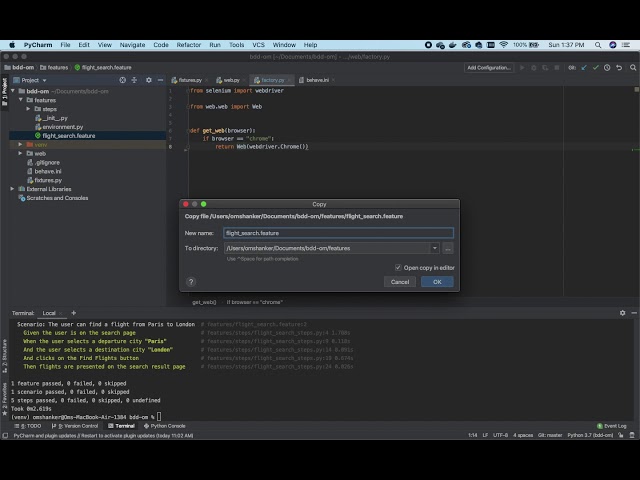Image resolution: width=640 pixels, height=480 pixels.
Task: Click 4 spaces indent setting in status bar
Action: [523, 435]
